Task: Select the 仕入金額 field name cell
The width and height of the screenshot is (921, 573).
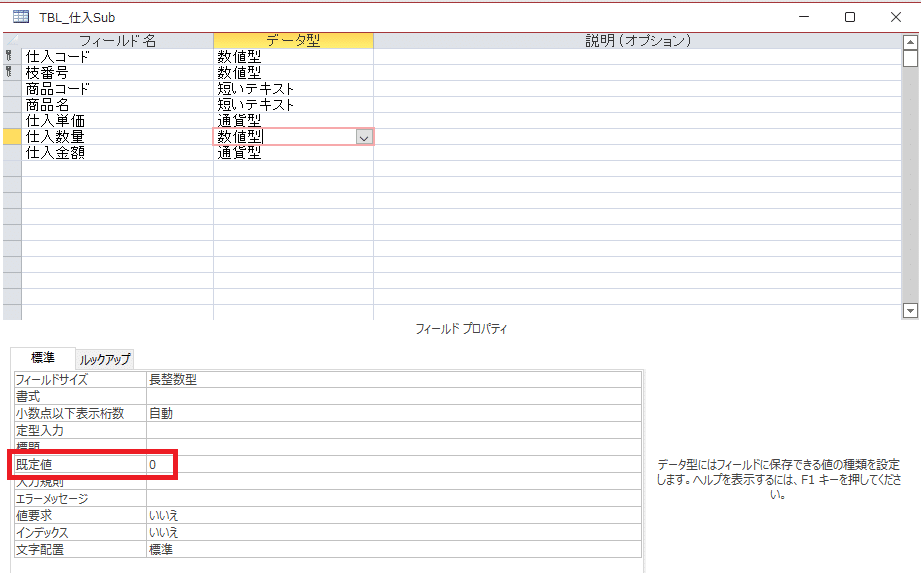Action: [117, 152]
